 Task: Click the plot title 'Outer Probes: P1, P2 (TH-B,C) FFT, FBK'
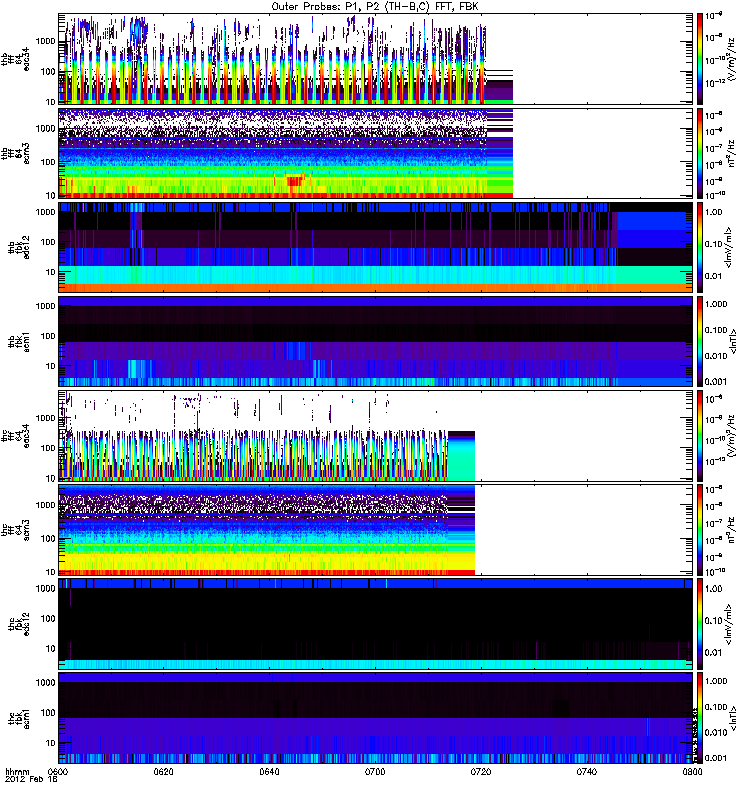pos(375,7)
